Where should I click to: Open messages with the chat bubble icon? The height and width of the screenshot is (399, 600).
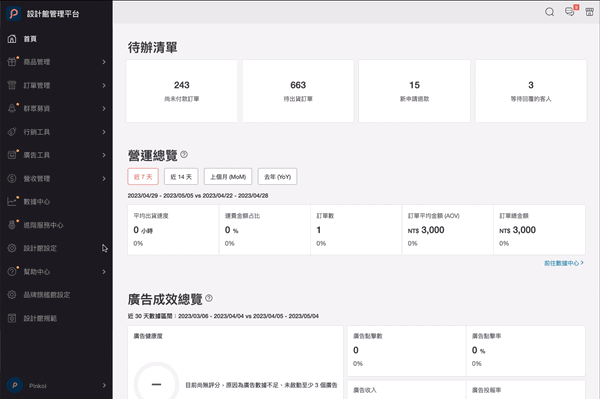(x=569, y=12)
